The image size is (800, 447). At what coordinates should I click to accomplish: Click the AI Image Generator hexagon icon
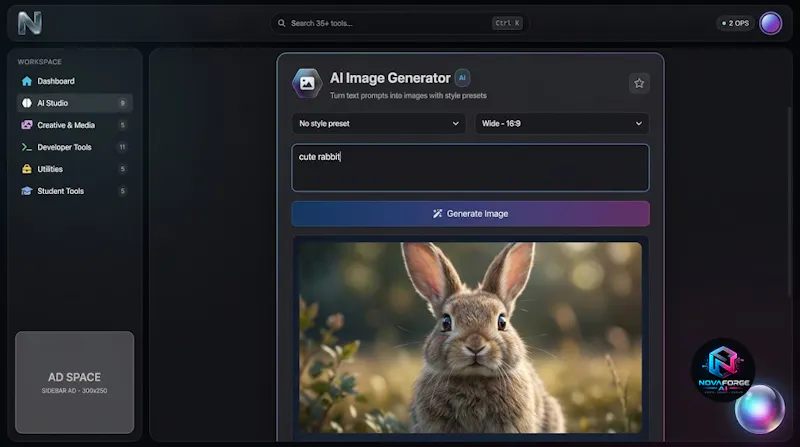307,83
